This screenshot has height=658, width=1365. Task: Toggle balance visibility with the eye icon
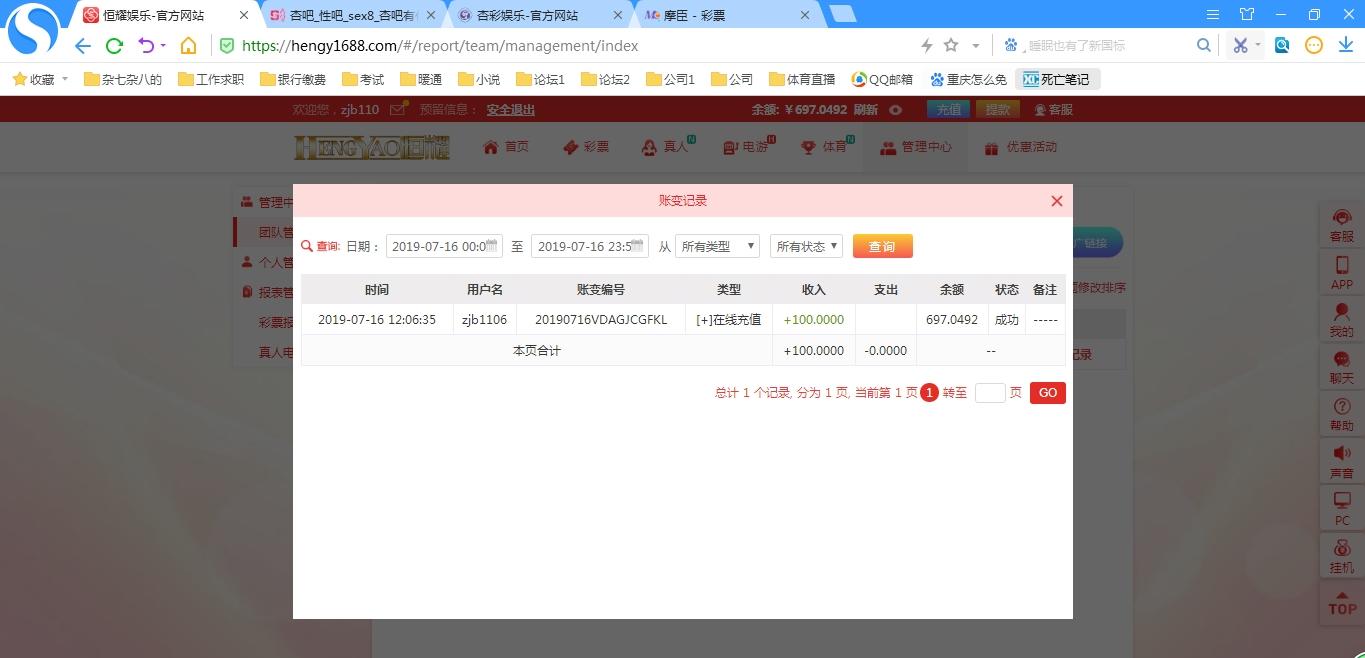pyautogui.click(x=895, y=110)
